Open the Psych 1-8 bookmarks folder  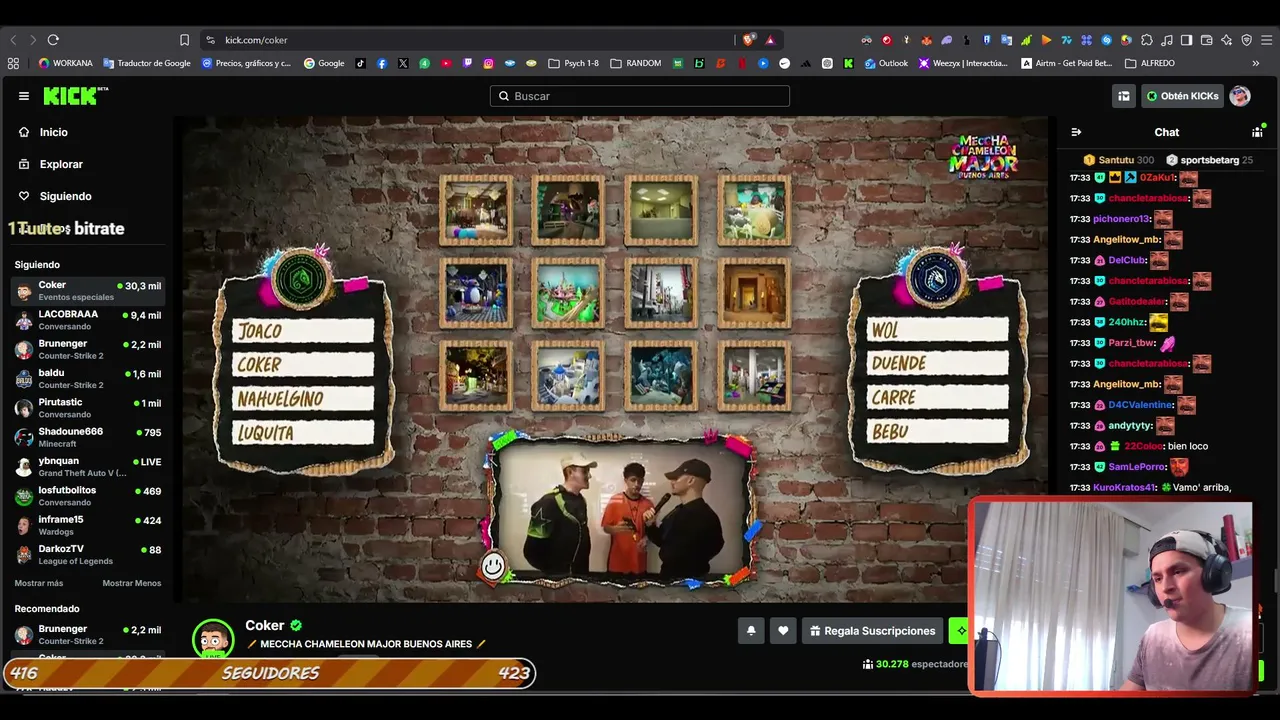pos(573,63)
